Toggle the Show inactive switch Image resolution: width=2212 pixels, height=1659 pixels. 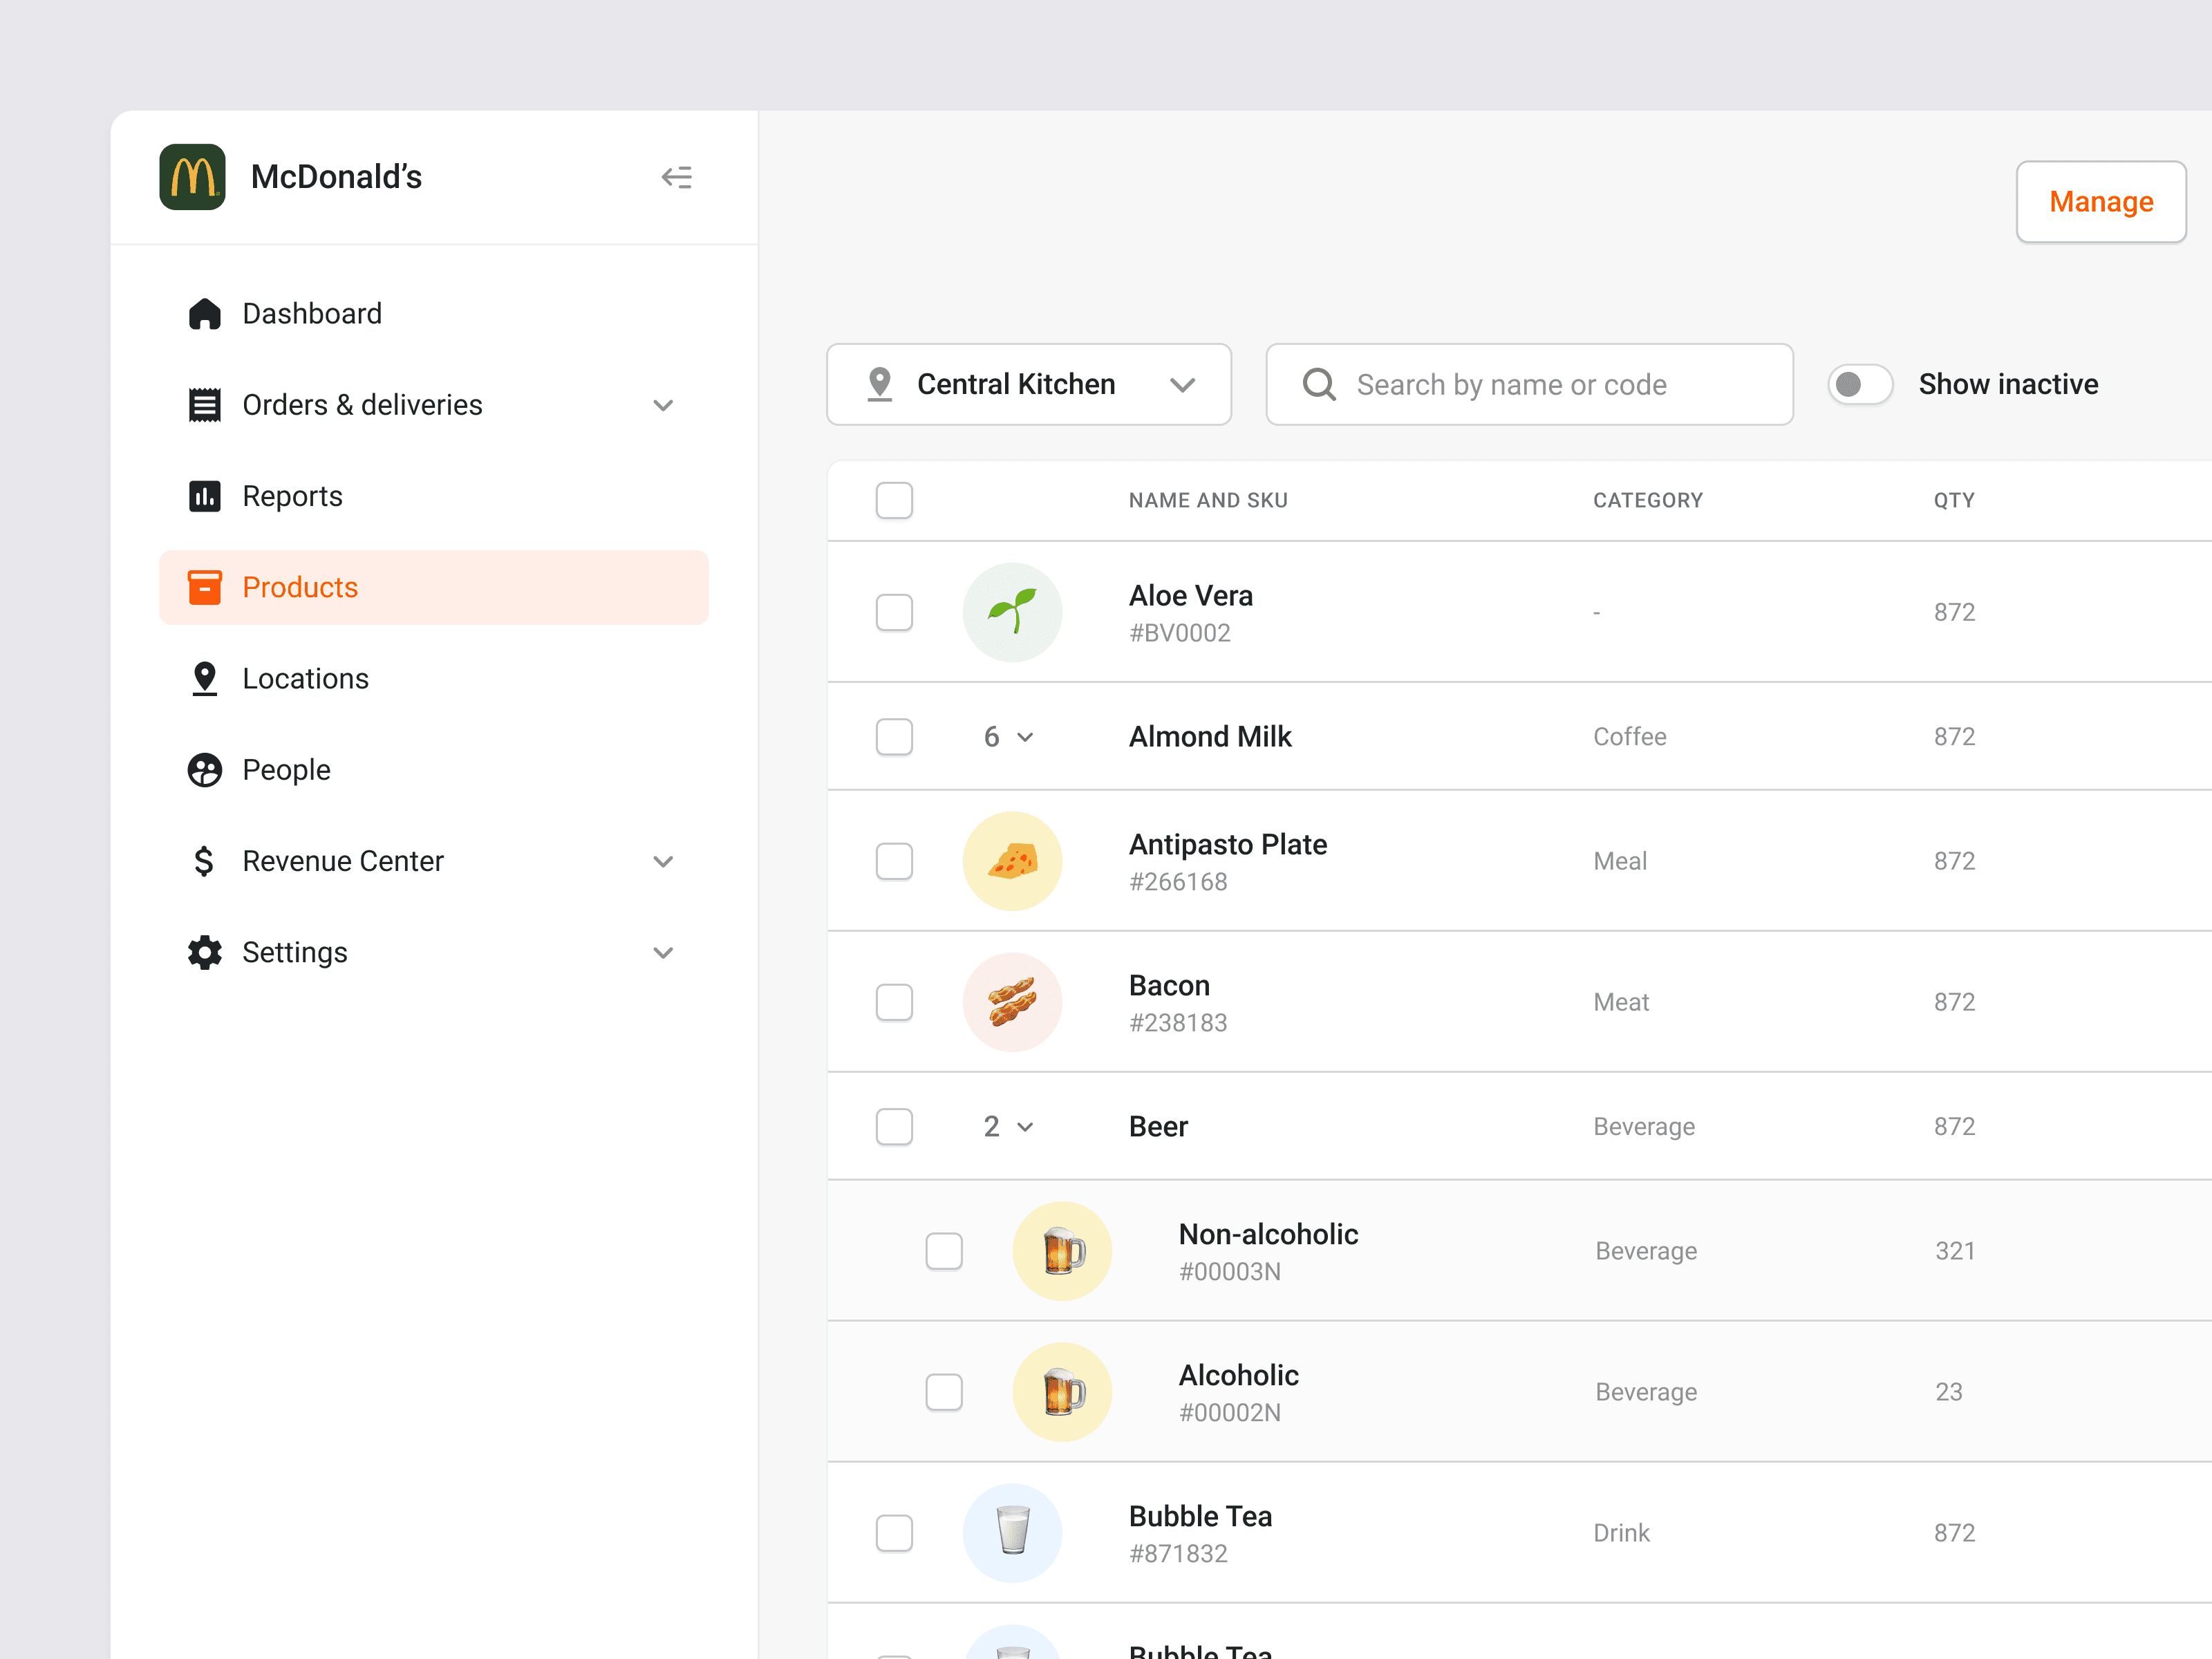pyautogui.click(x=1860, y=384)
